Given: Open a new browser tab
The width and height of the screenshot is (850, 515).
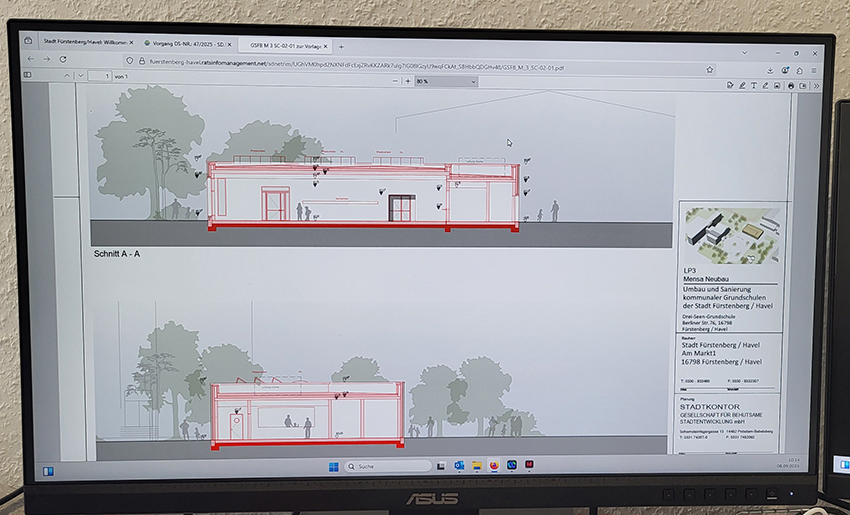Looking at the screenshot, I should 341,46.
